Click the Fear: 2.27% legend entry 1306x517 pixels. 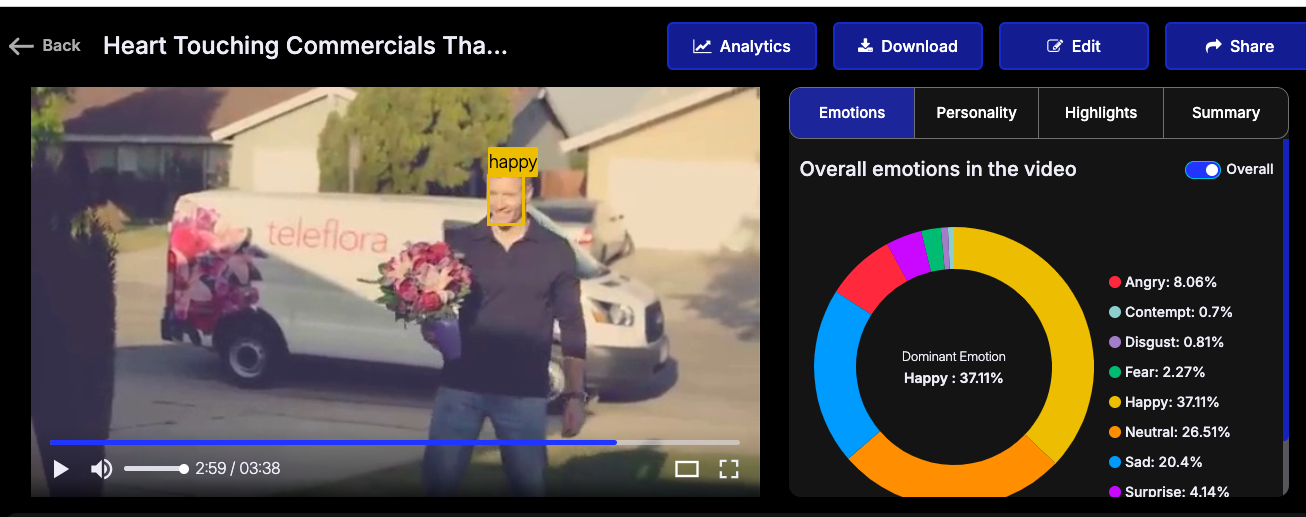(1157, 372)
